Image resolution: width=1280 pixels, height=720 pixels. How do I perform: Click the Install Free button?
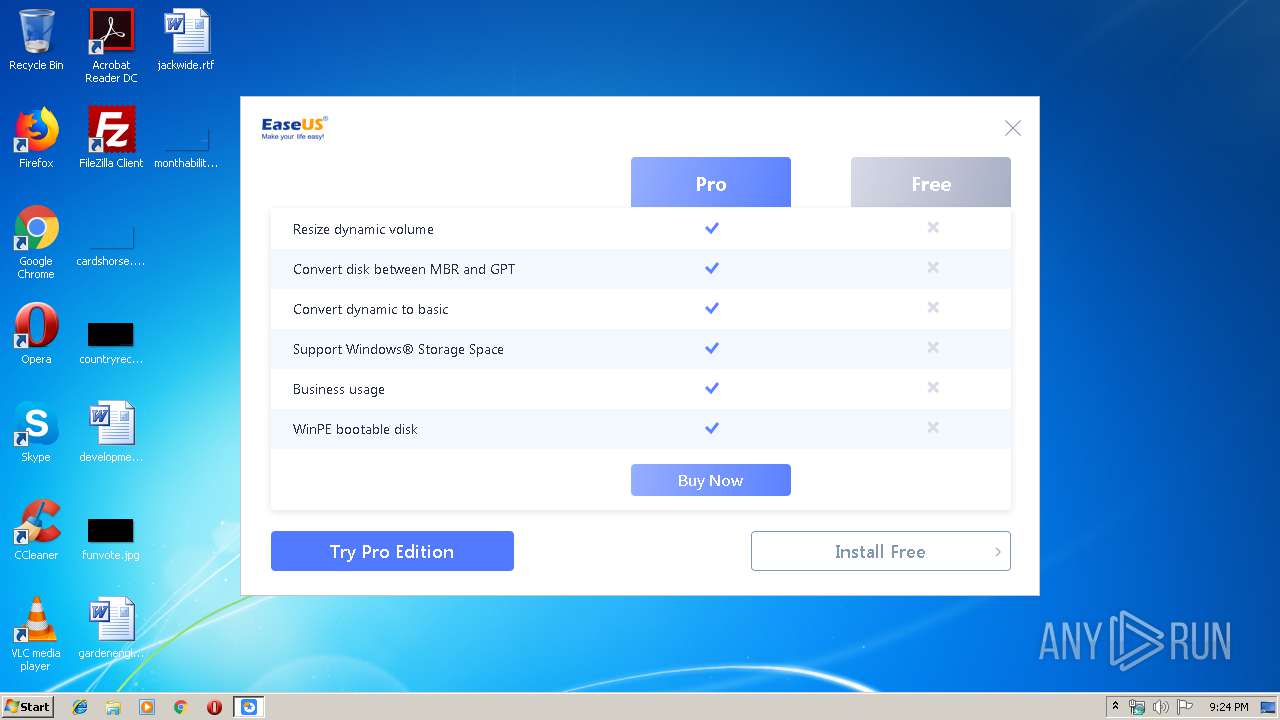pyautogui.click(x=881, y=551)
